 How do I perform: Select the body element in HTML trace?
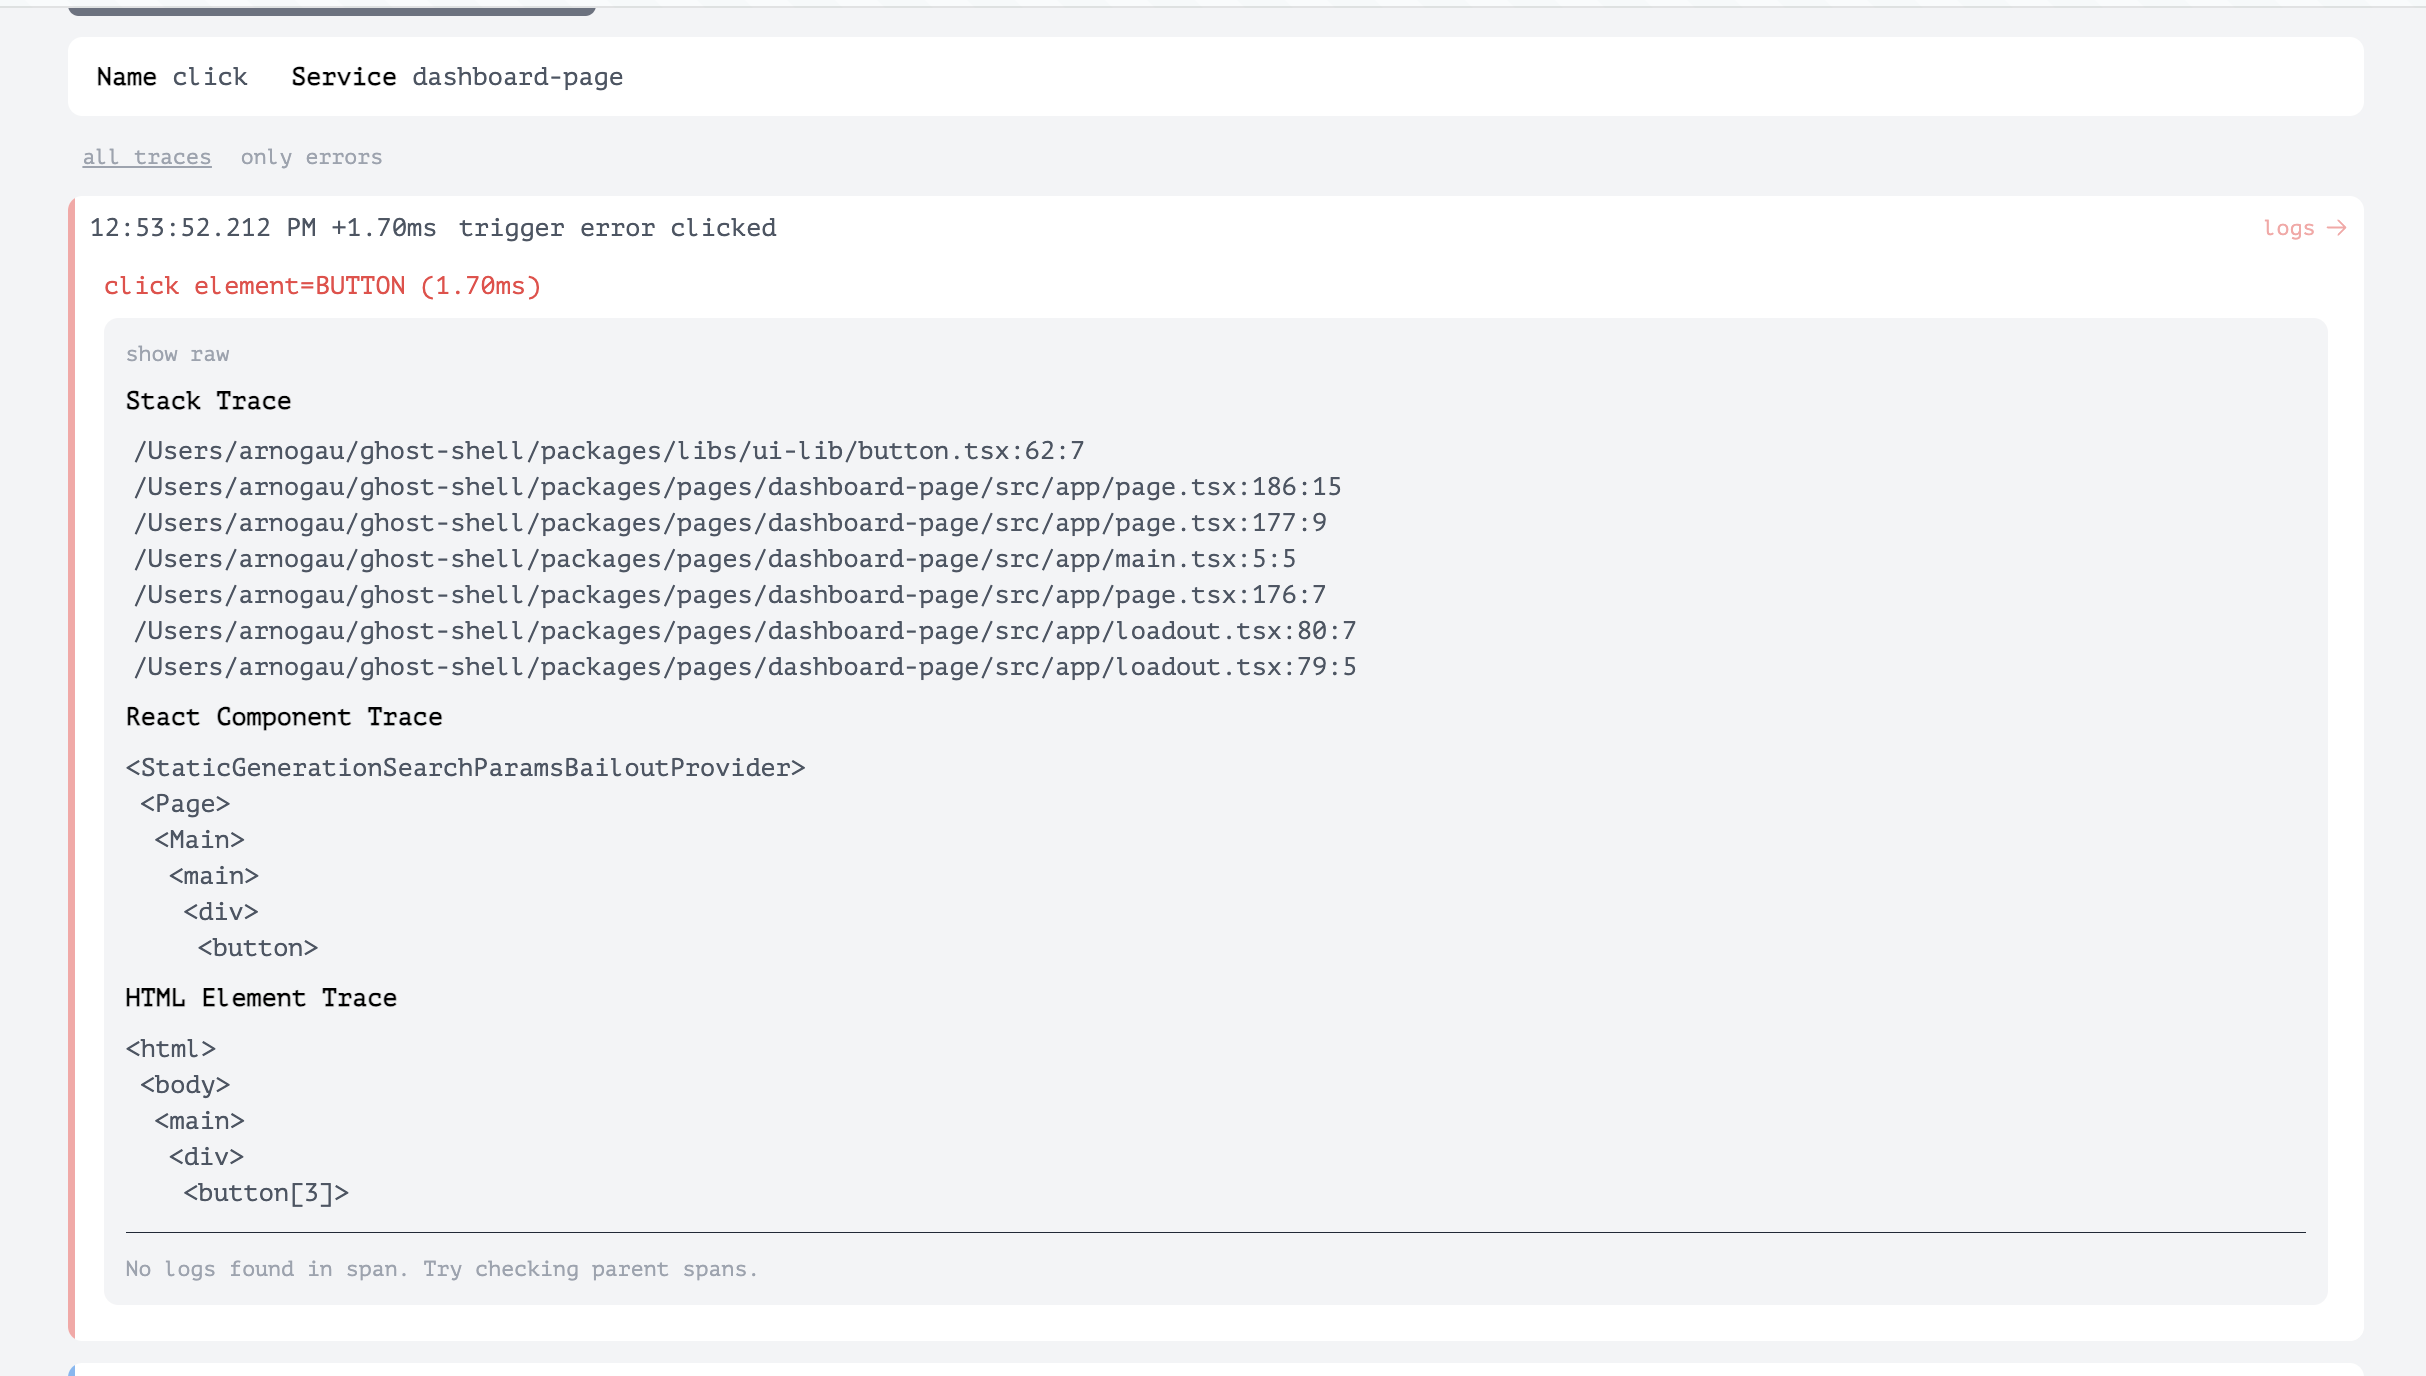[185, 1085]
